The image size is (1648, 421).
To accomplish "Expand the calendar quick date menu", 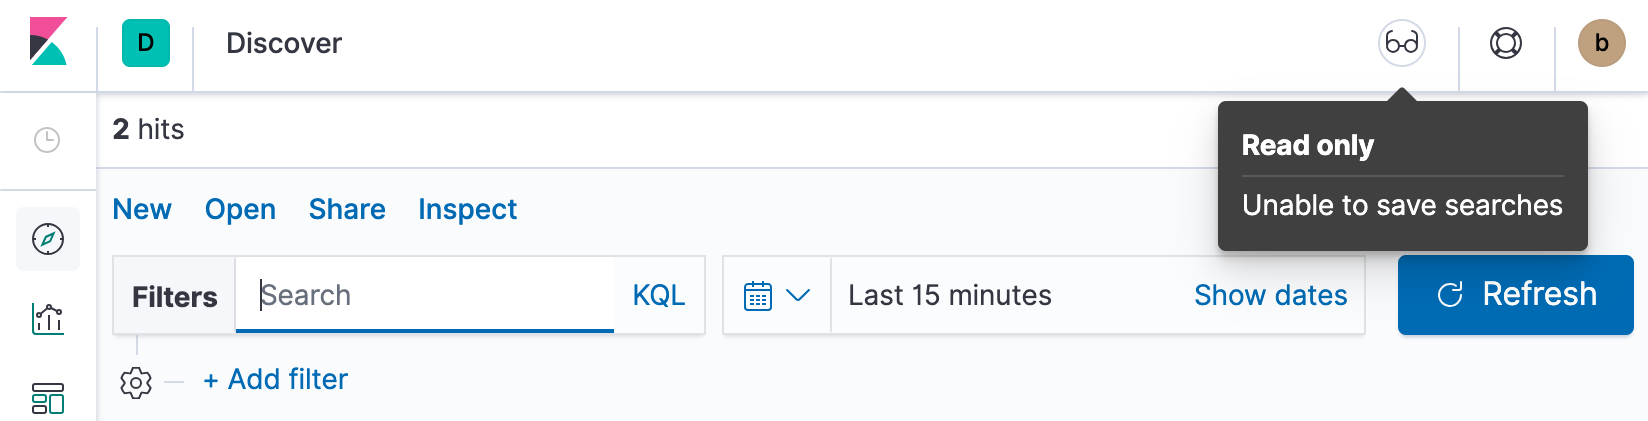I will click(x=776, y=296).
